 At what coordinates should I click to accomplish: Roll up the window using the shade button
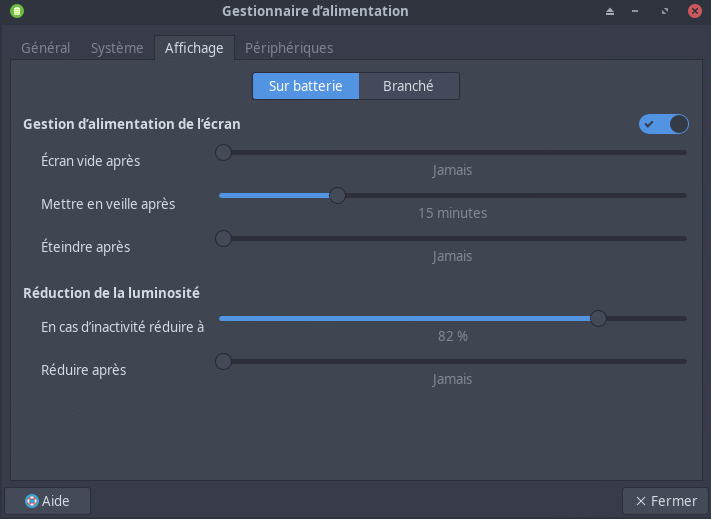coord(611,11)
